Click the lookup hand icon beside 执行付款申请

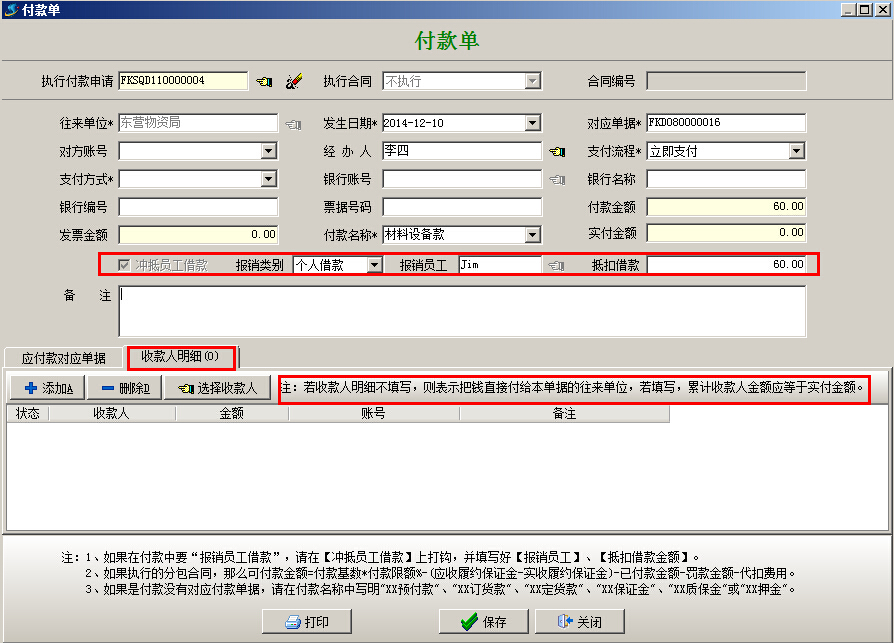[x=264, y=81]
